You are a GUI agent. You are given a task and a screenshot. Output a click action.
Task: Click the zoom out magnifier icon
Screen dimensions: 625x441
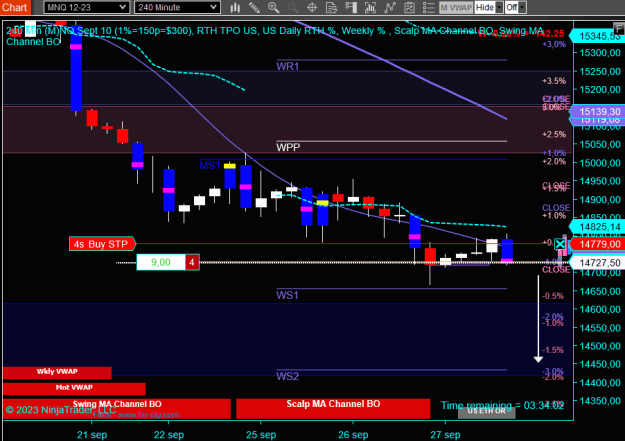click(x=293, y=8)
